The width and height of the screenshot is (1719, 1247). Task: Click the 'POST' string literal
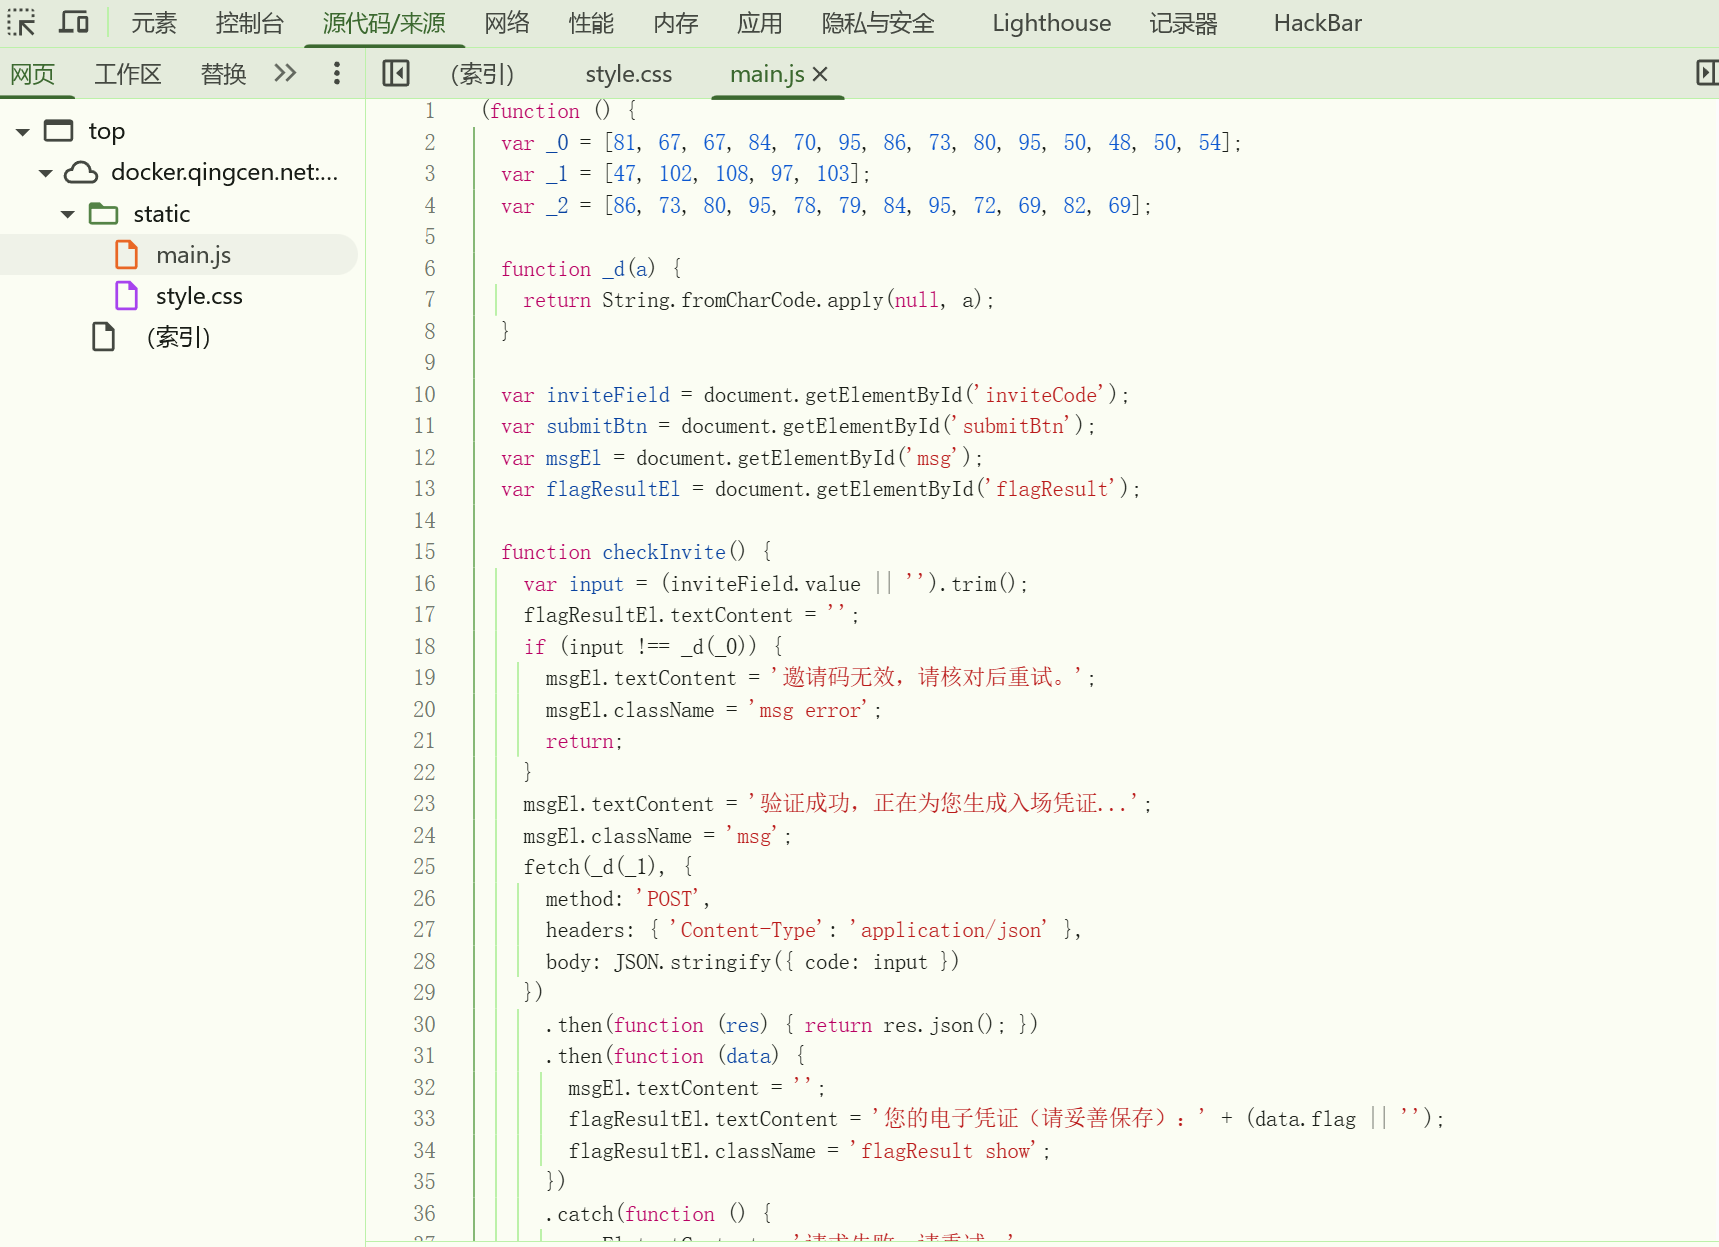click(x=669, y=899)
